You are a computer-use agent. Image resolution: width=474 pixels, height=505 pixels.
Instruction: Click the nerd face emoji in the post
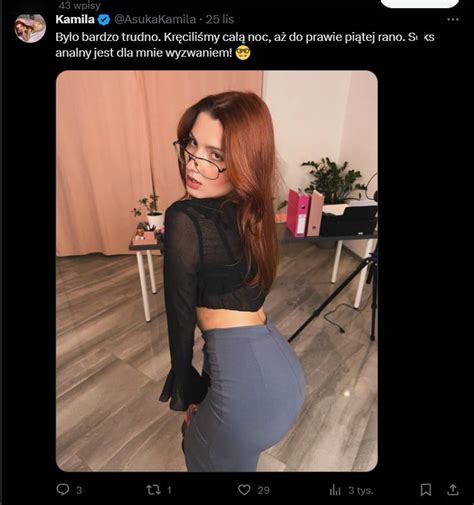[243, 53]
